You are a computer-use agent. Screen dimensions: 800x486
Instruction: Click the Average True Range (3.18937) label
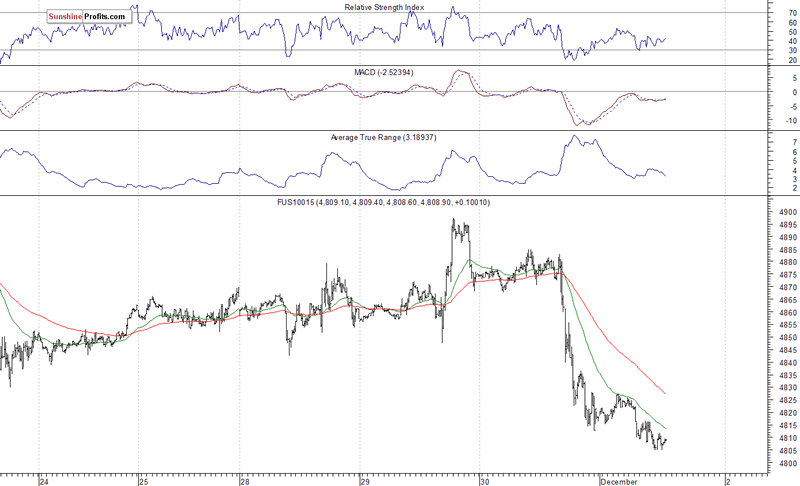pos(384,137)
